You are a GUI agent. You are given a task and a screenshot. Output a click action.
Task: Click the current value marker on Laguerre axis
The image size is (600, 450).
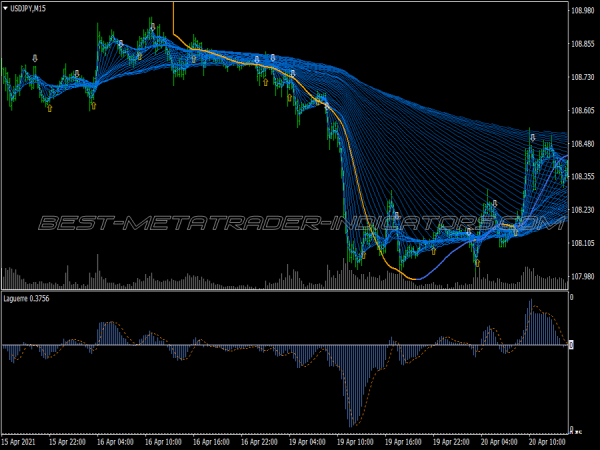(571, 345)
